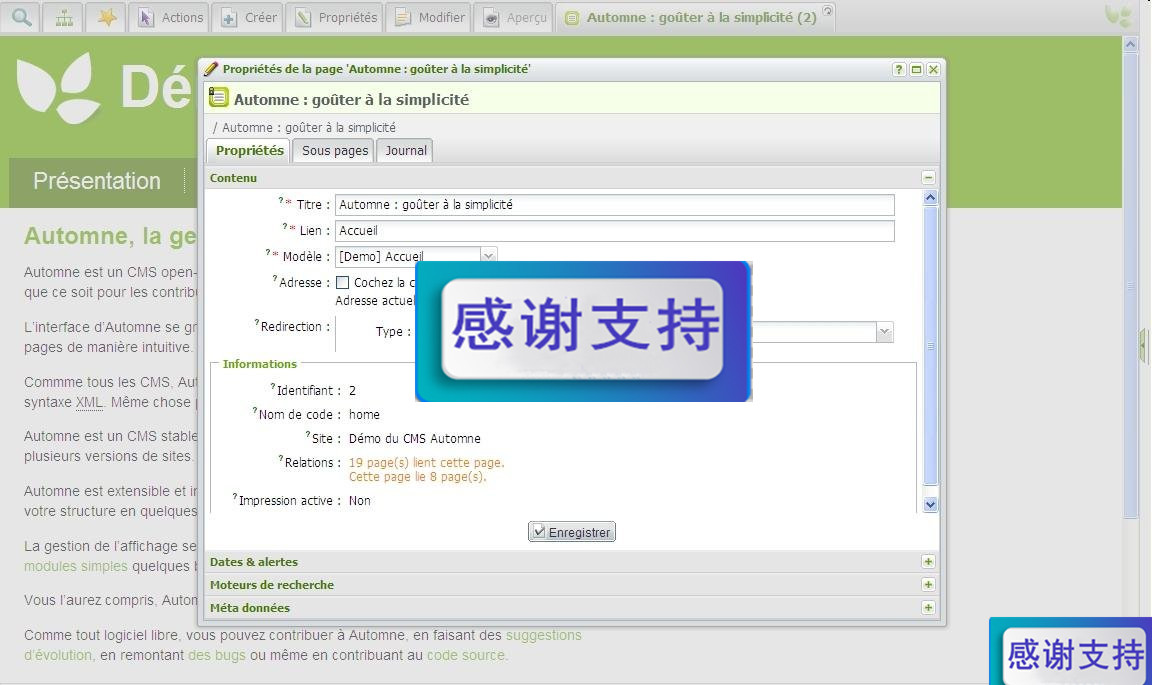Click the Impression active value 'Non'
Screen dimensions: 1152x685
tap(359, 501)
